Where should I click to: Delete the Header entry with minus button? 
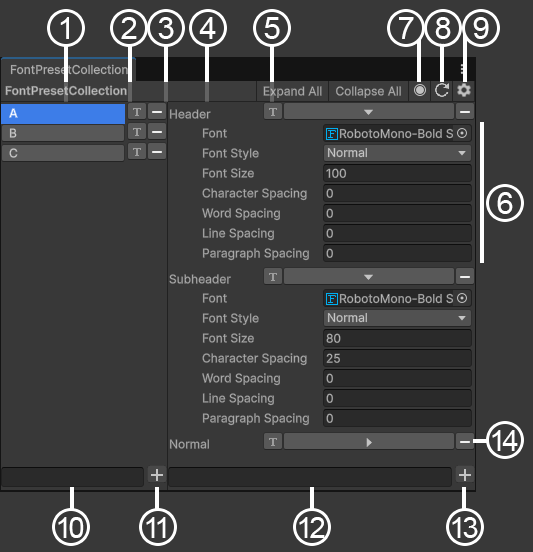point(465,112)
